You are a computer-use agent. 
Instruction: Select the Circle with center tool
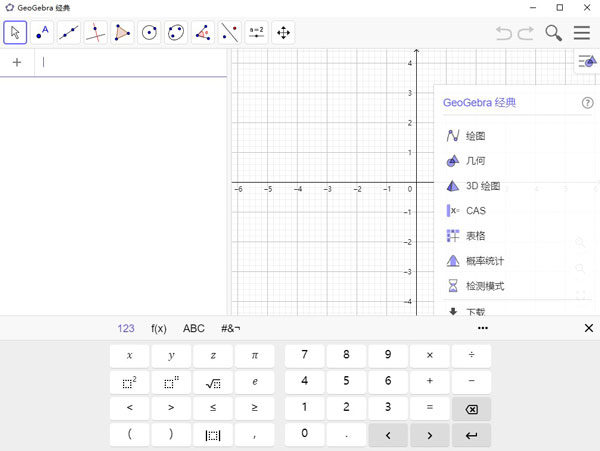(x=149, y=33)
